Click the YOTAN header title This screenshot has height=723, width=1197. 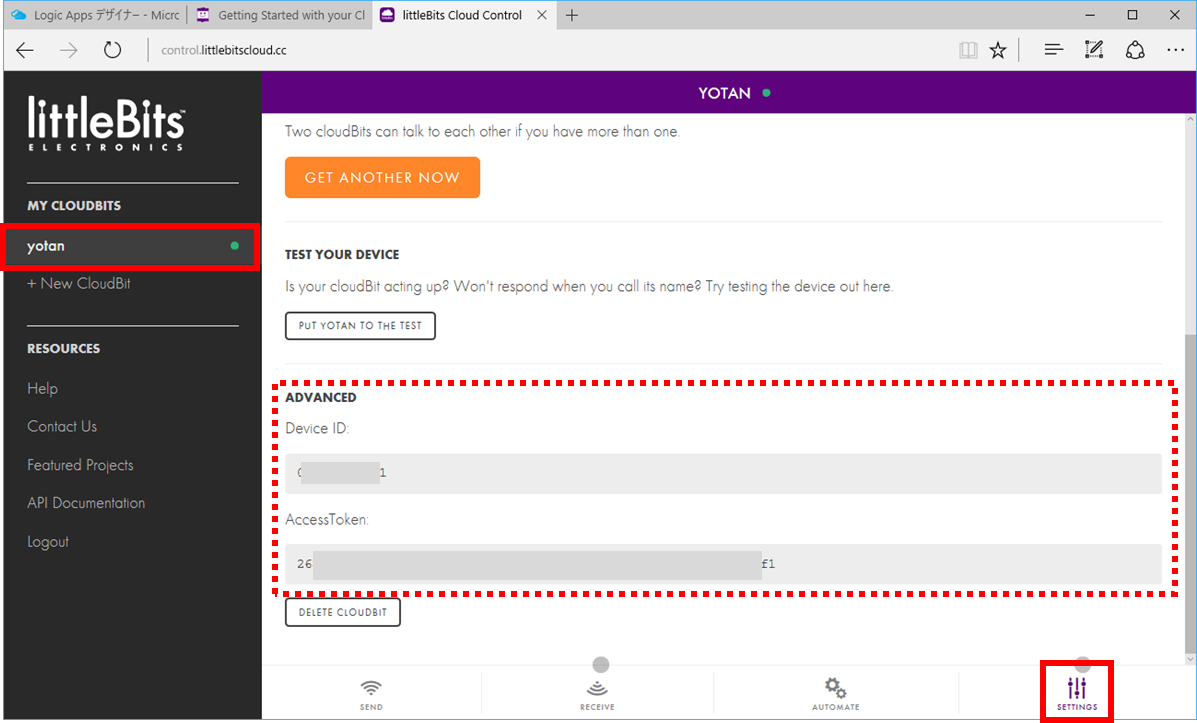(724, 93)
